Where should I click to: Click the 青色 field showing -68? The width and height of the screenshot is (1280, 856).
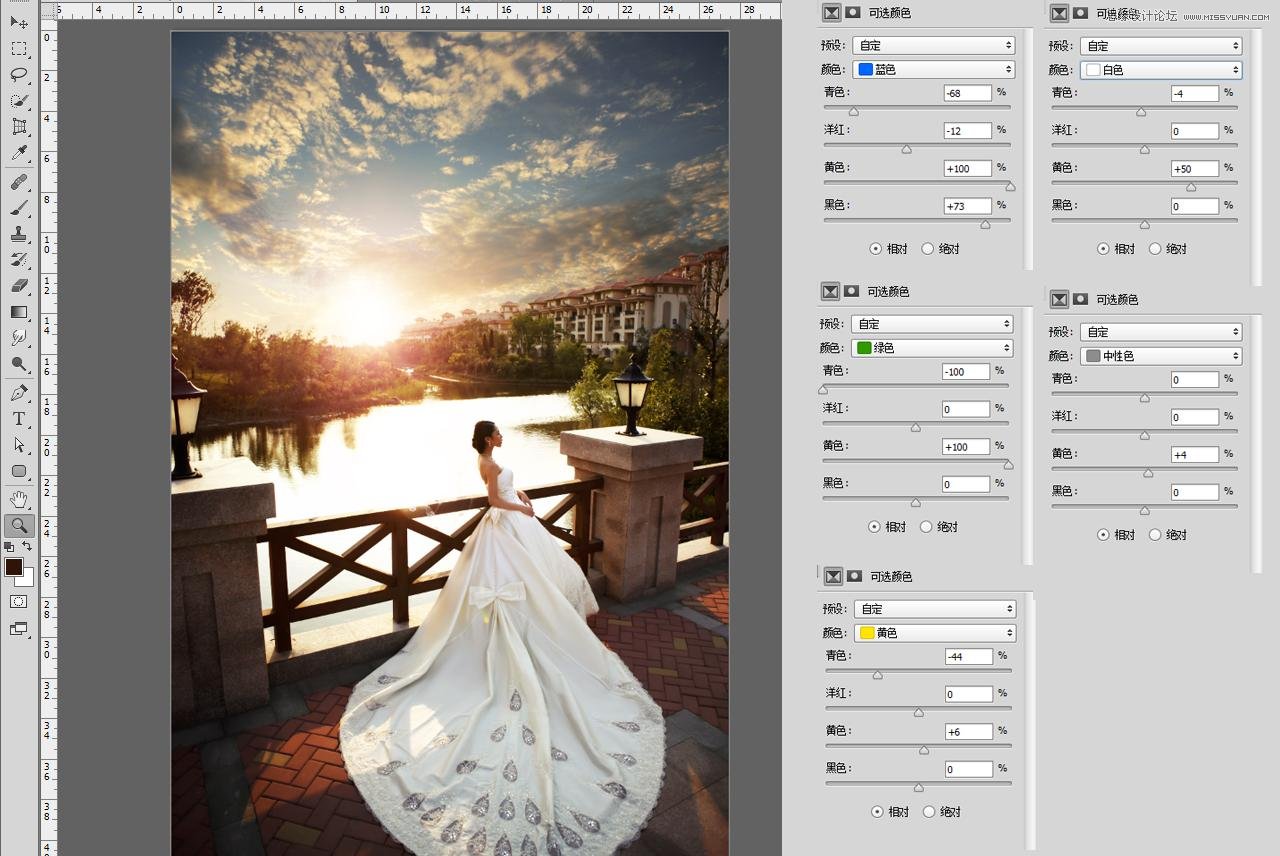[x=968, y=93]
